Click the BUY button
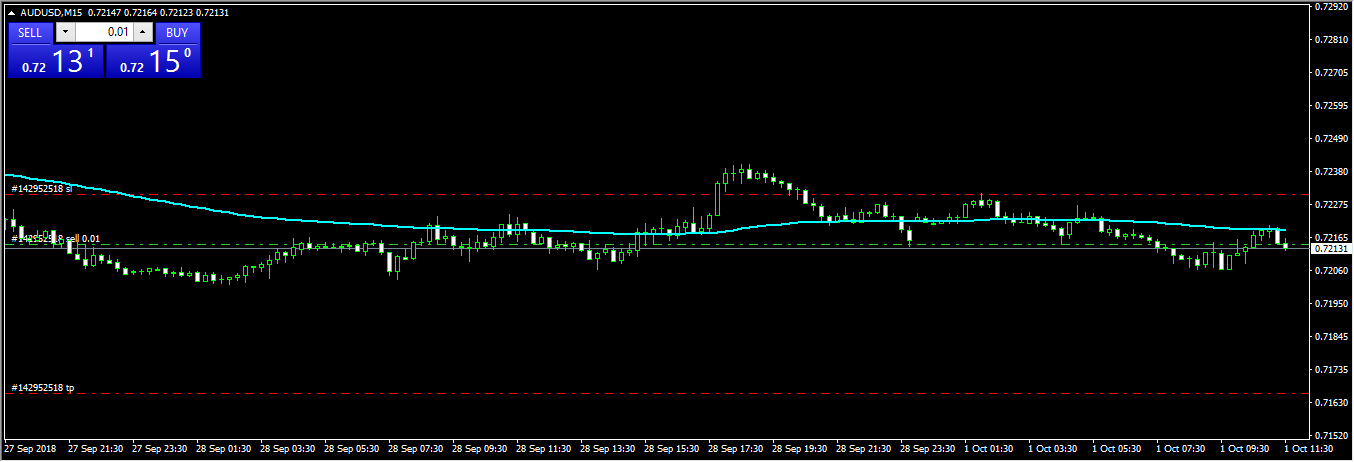Screen dimensions: 1354x462 (x=177, y=32)
